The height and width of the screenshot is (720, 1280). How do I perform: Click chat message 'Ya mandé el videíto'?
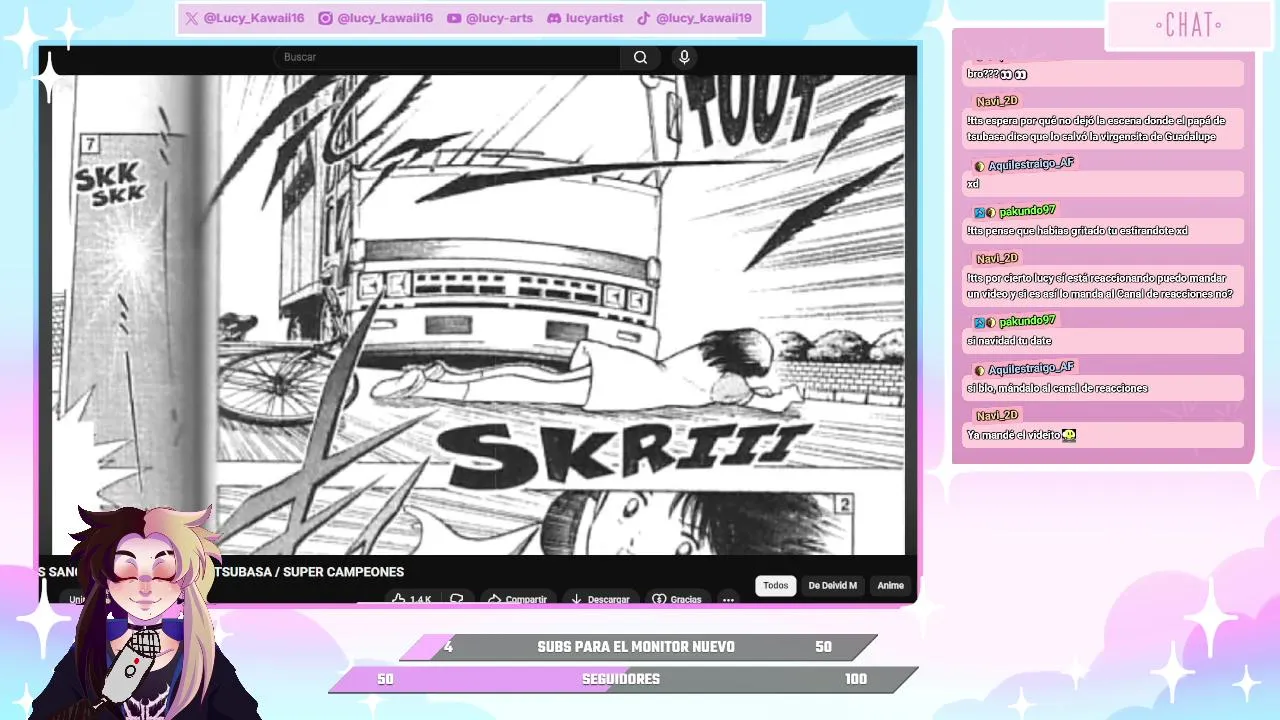coord(1103,435)
